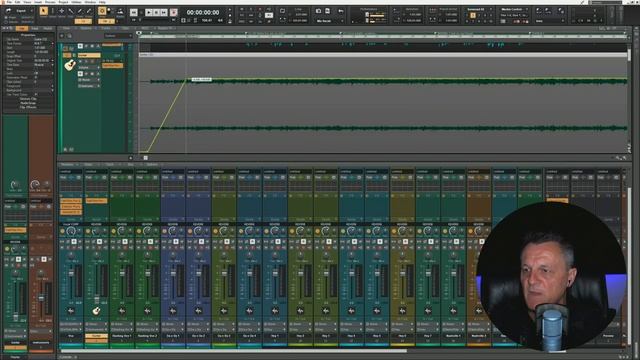Click the Guitar strip pan knob

tap(96, 256)
